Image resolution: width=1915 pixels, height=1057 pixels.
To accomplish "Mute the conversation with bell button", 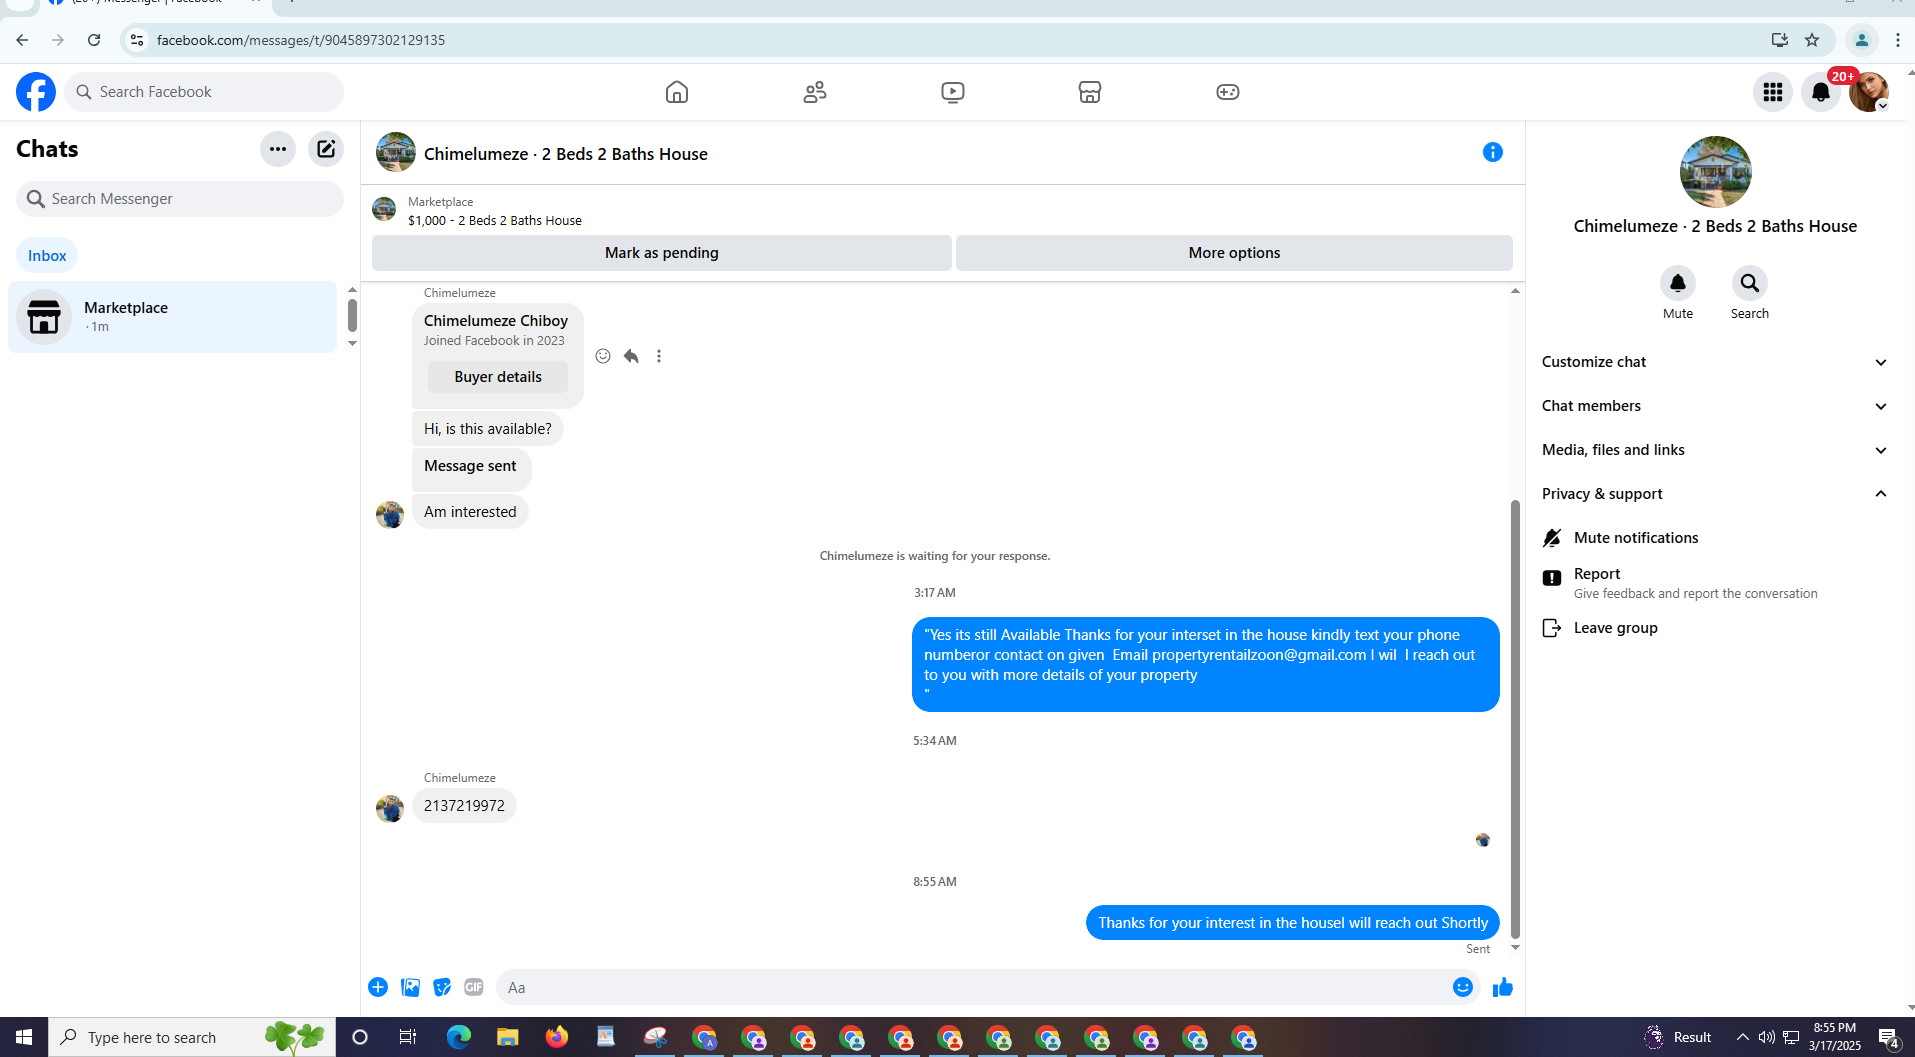I will (1678, 283).
